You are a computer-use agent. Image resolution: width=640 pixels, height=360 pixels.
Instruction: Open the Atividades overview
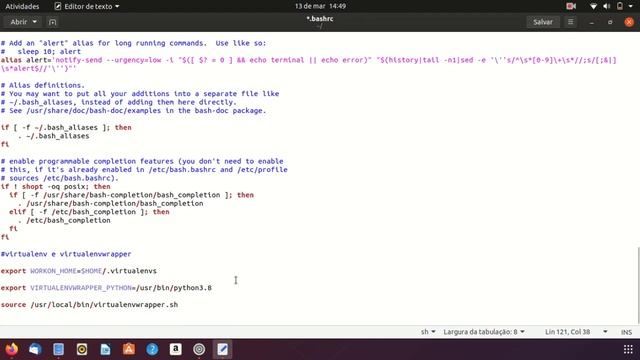[x=22, y=6]
